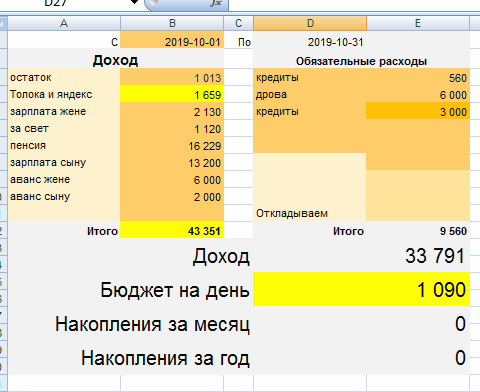Select the expense value 560
Viewport: 480px width, 392px height.
[x=418, y=77]
